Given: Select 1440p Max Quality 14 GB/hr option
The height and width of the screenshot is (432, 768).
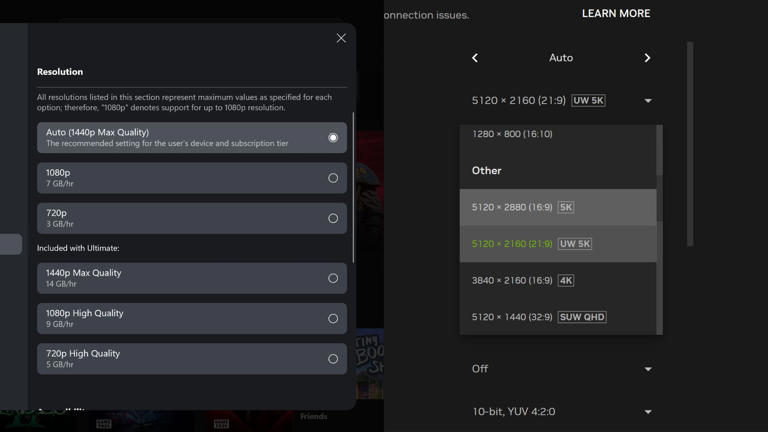Looking at the screenshot, I should coord(192,278).
